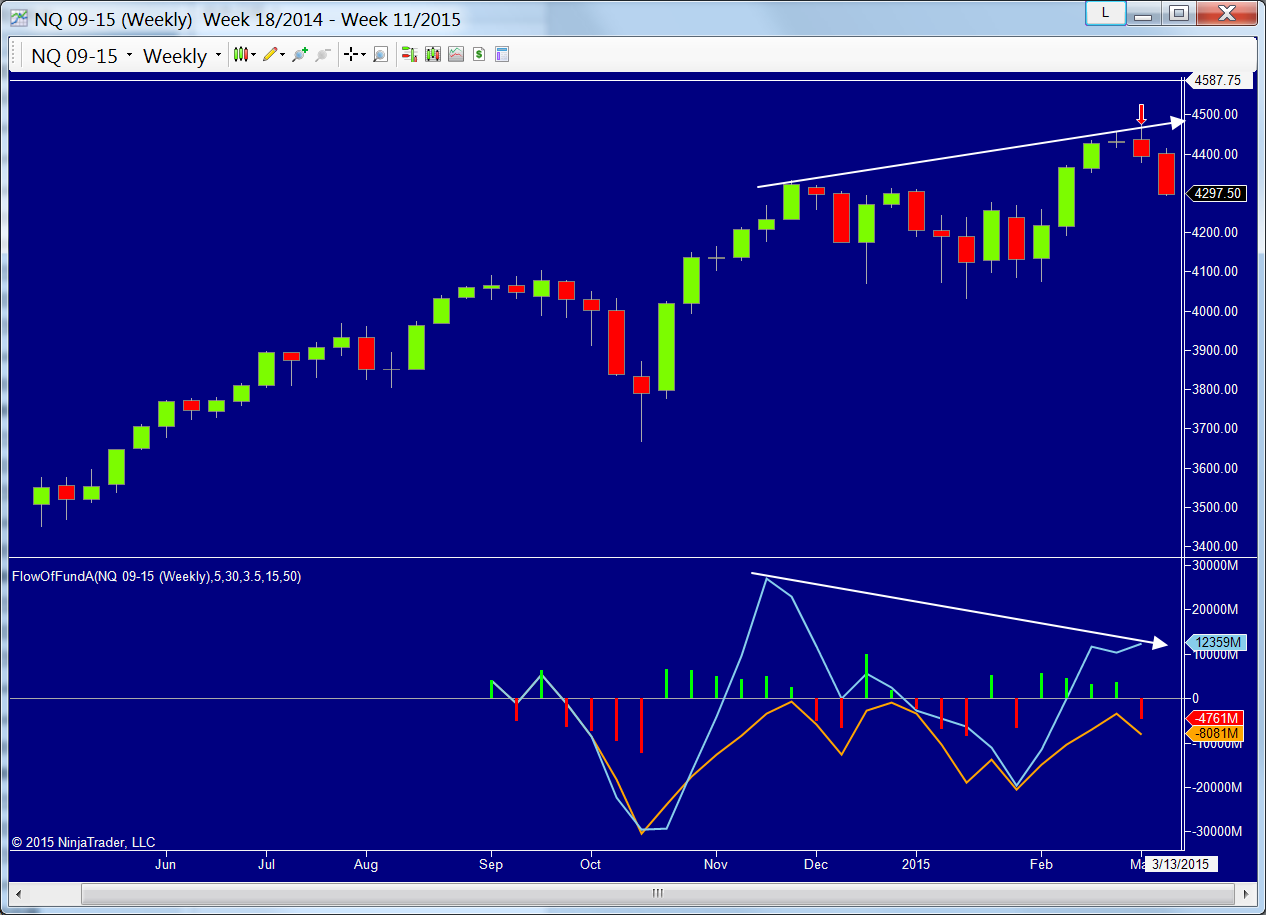Select the drawing tools pencil icon

(272, 54)
